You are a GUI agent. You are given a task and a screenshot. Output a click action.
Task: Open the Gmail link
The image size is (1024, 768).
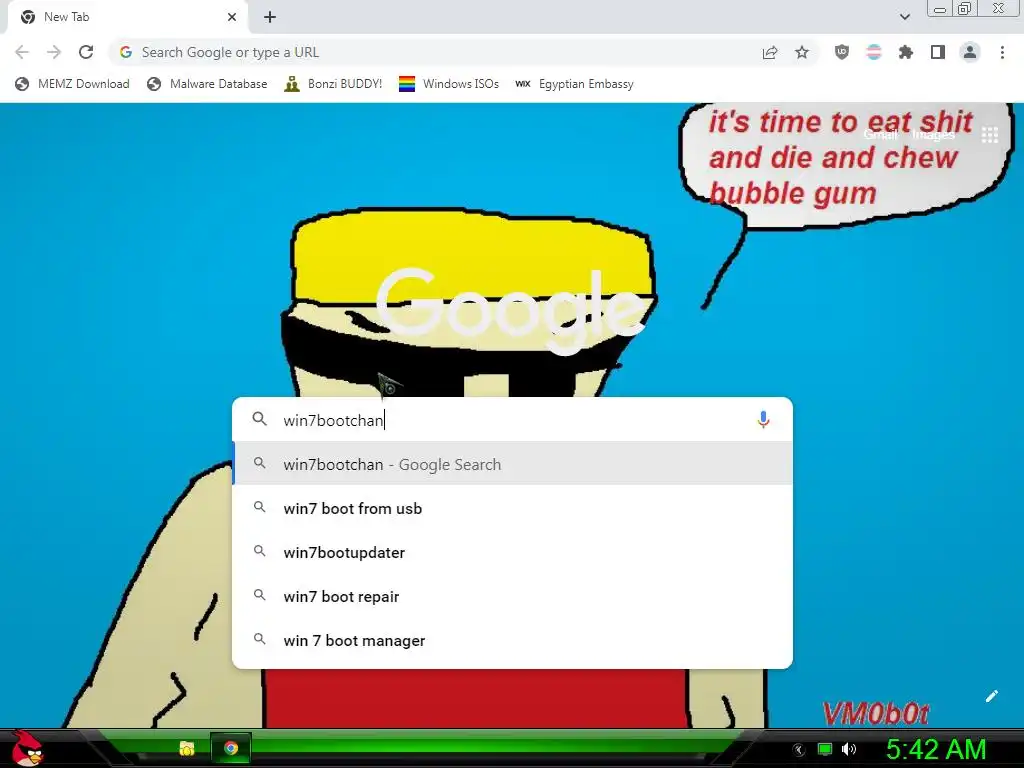point(881,135)
